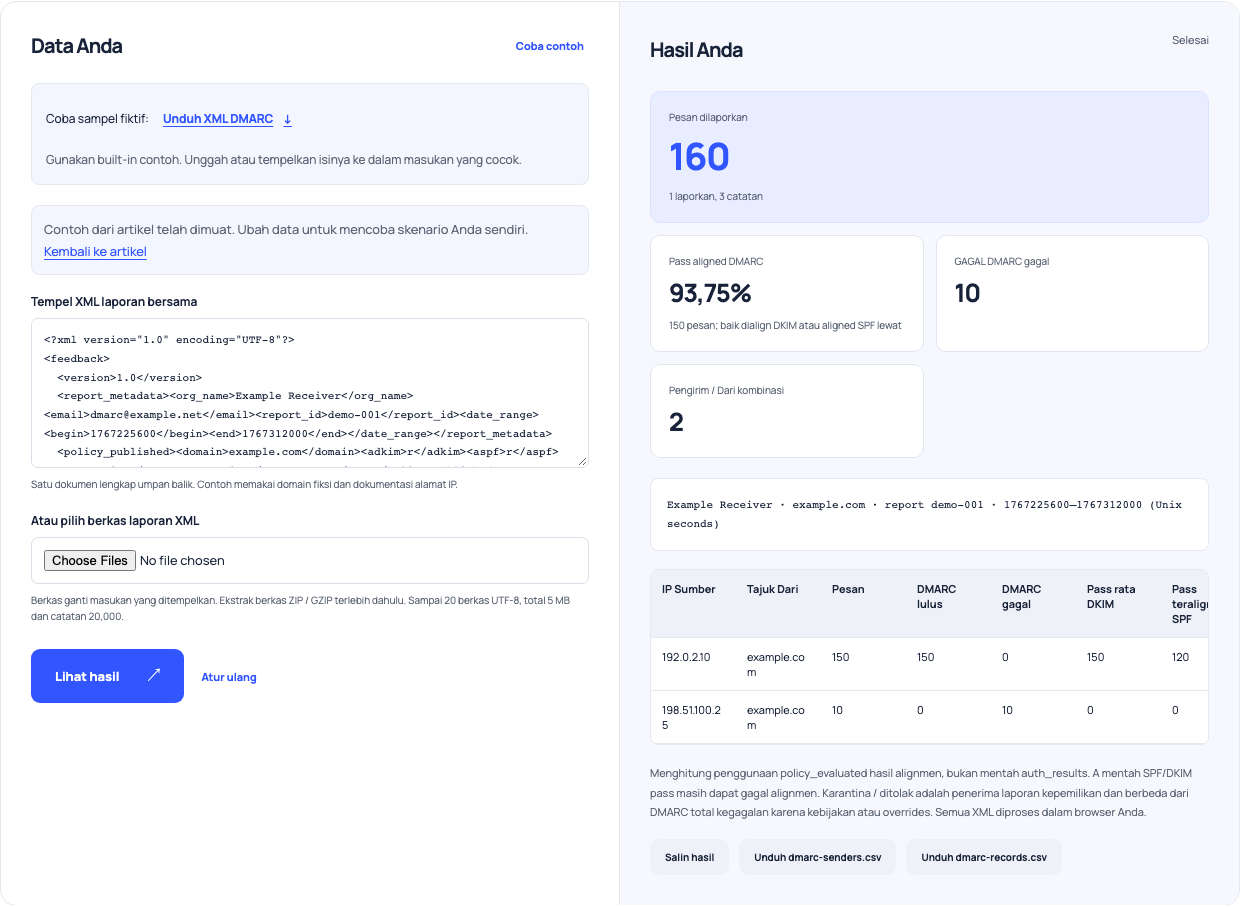Click the Tajuk Dari column header
The height and width of the screenshot is (907, 1240).
pyautogui.click(x=773, y=589)
